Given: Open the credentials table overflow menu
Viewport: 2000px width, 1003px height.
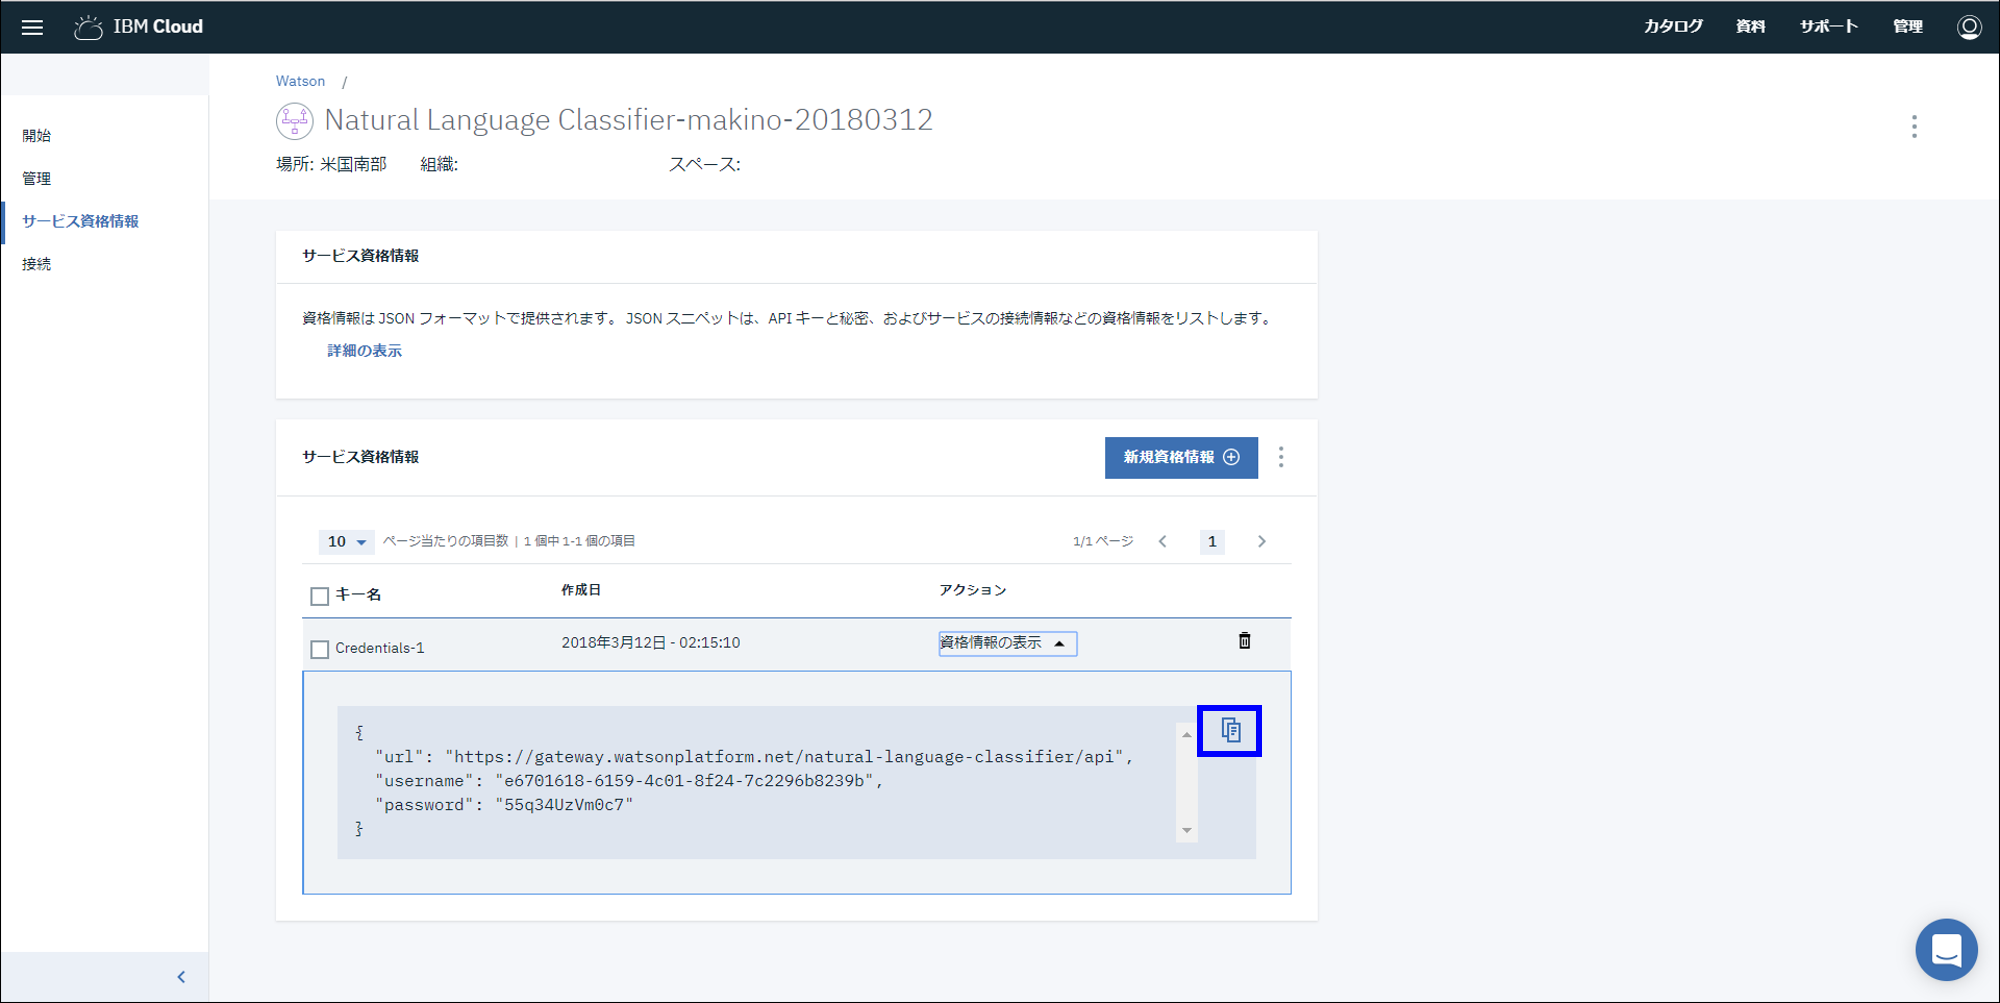Looking at the screenshot, I should [x=1281, y=457].
